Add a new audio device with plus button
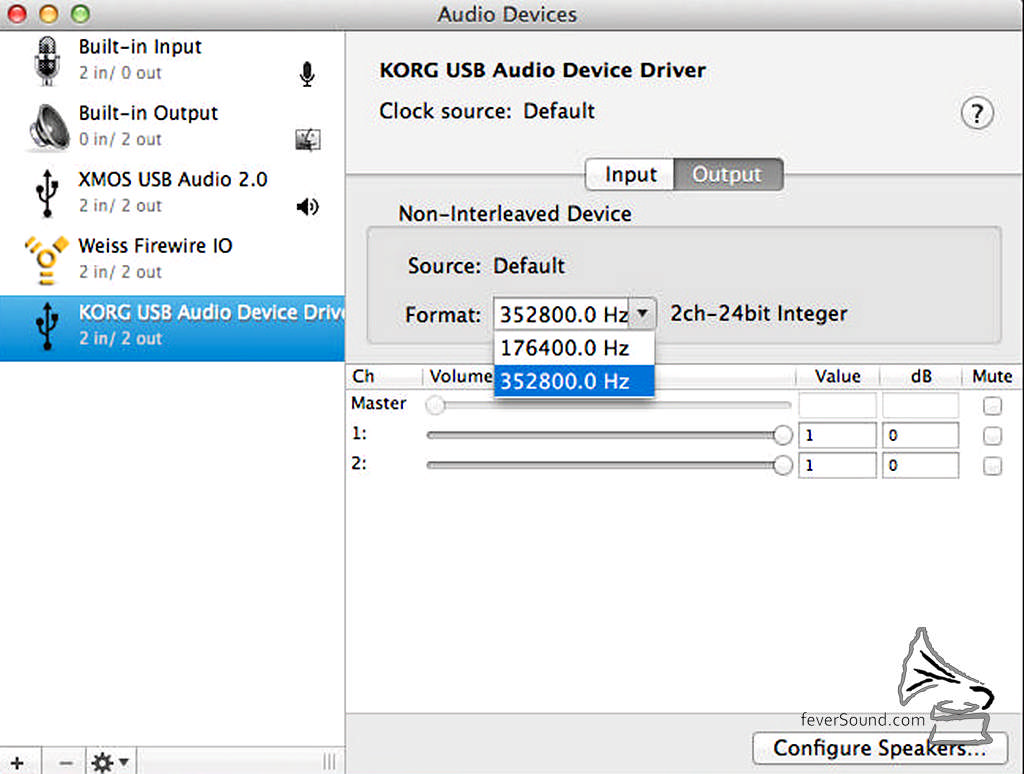The width and height of the screenshot is (1024, 774). click(18, 762)
